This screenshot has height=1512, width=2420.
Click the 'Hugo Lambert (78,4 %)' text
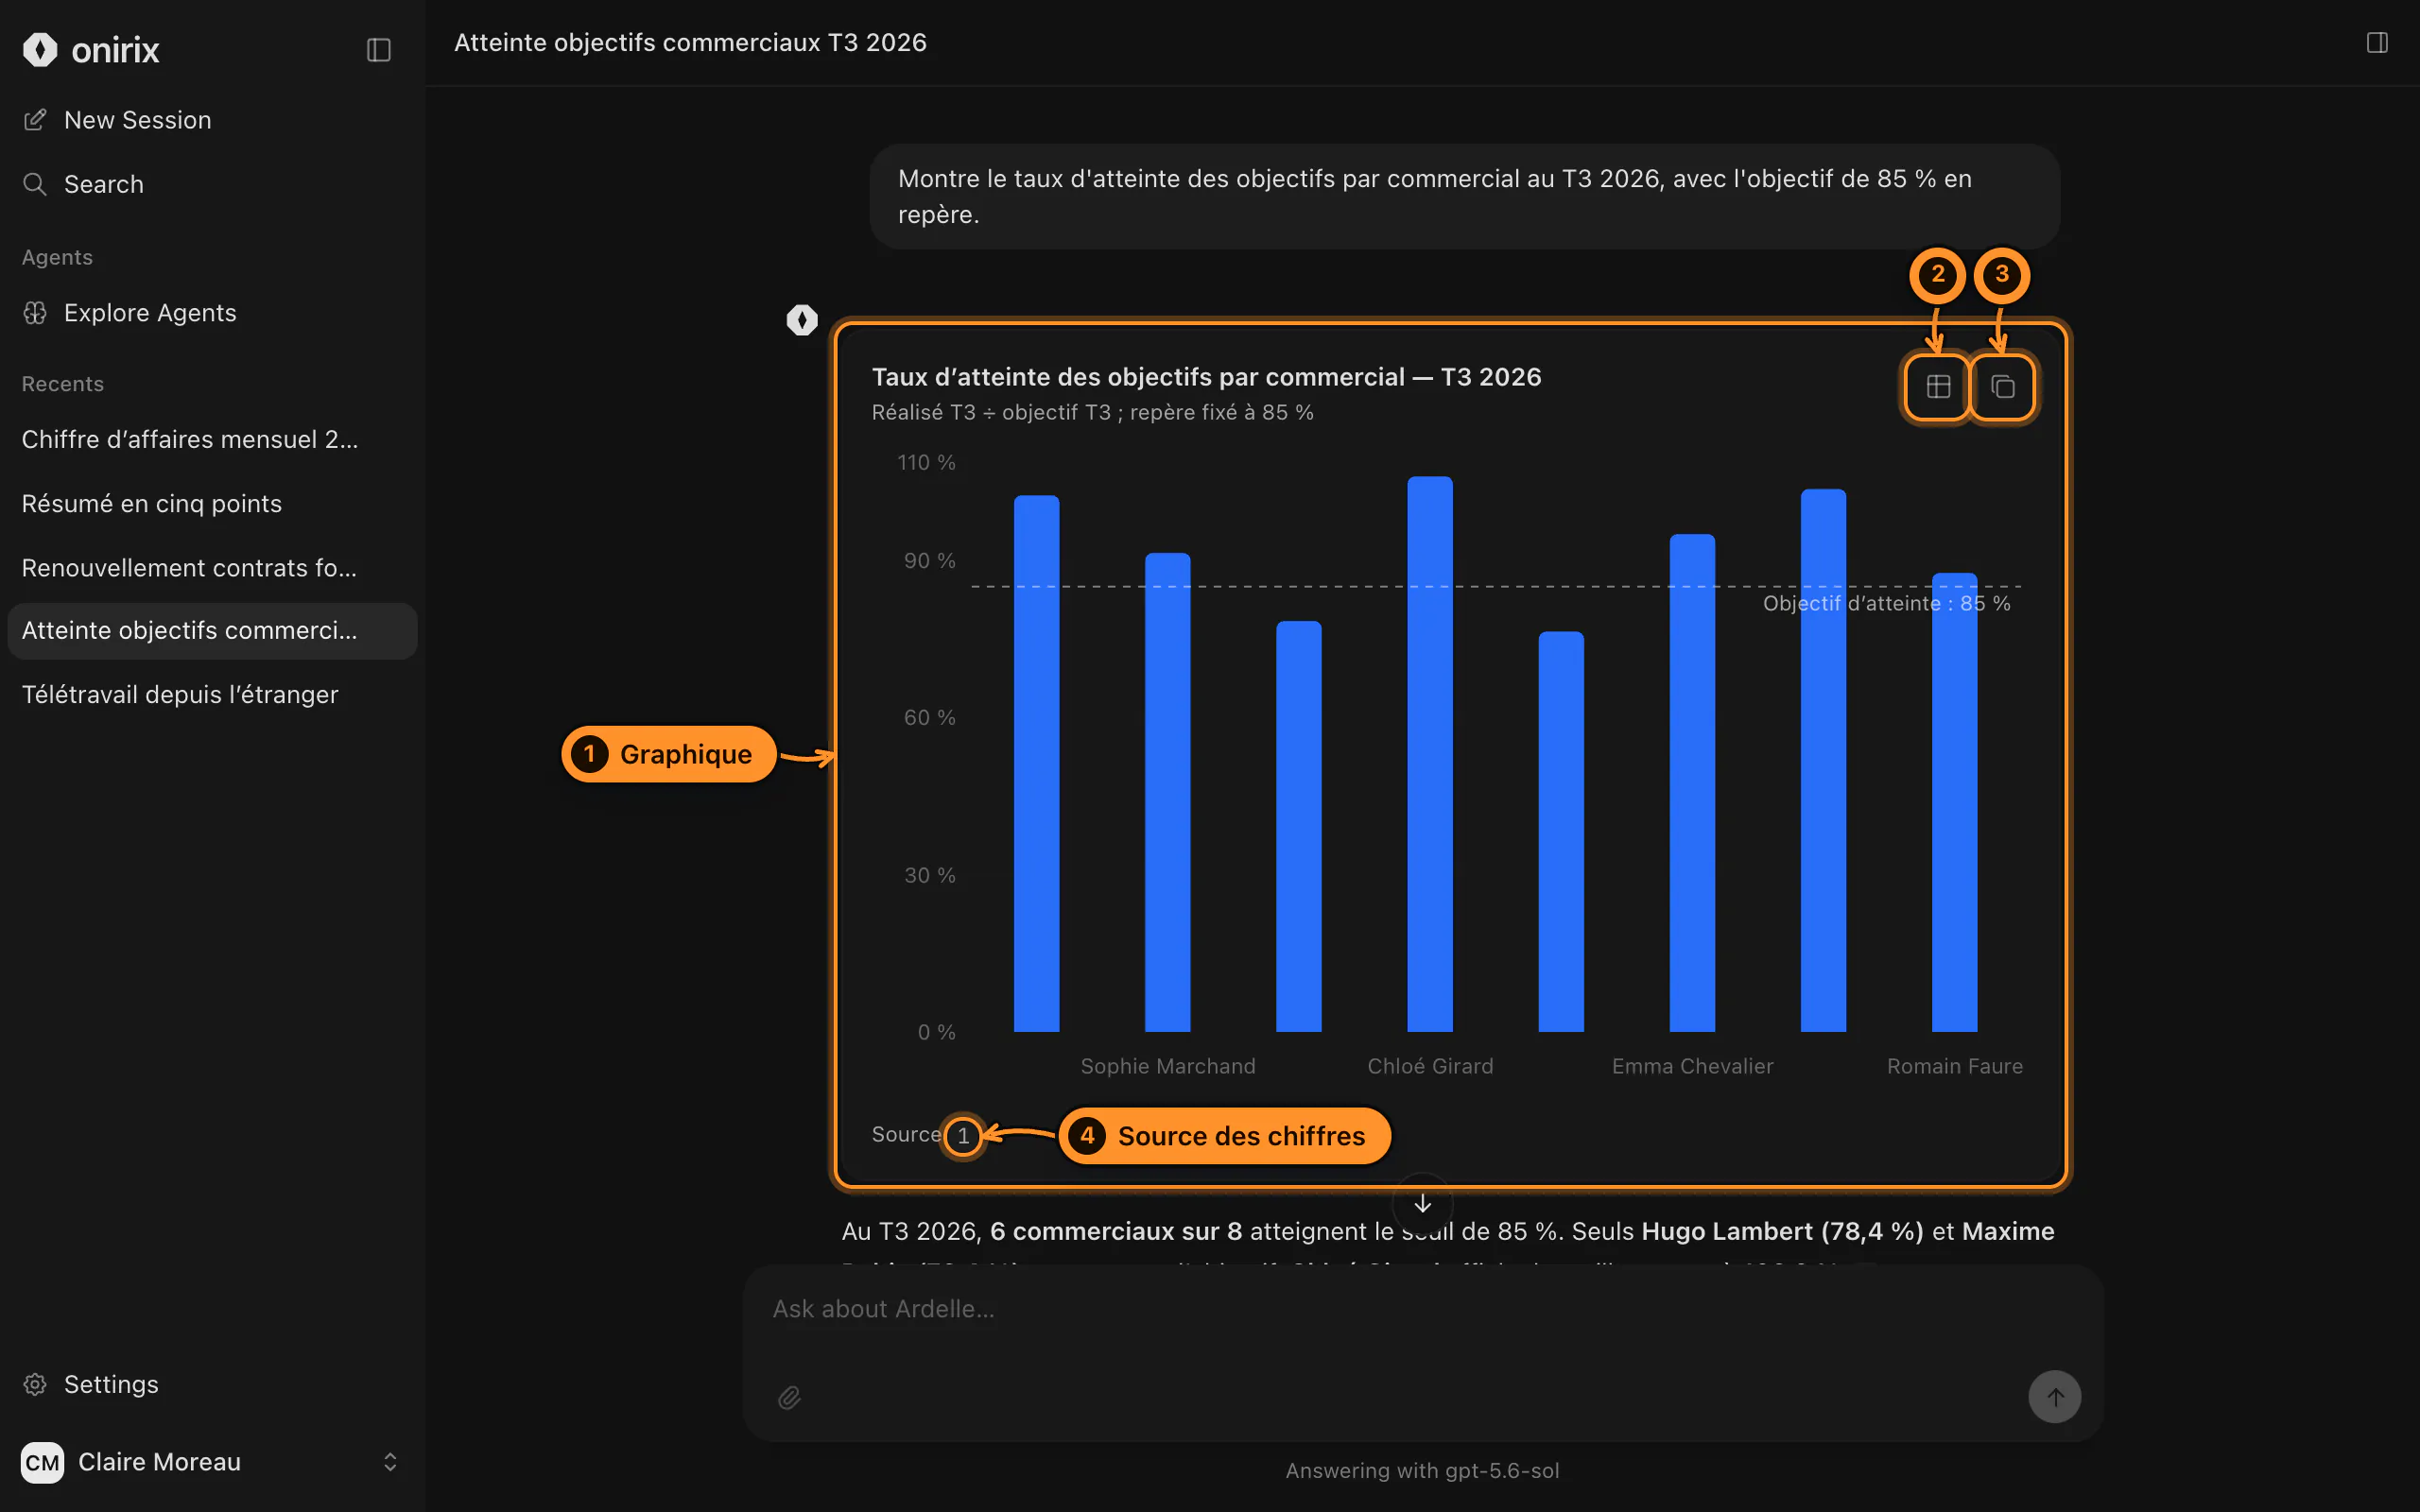pyautogui.click(x=1782, y=1231)
